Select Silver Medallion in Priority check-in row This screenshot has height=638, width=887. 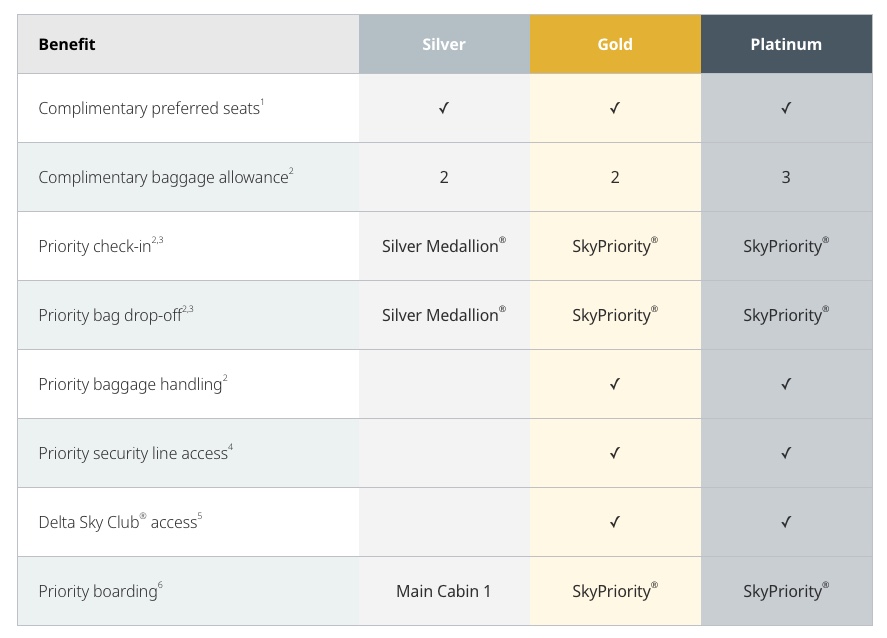443,246
